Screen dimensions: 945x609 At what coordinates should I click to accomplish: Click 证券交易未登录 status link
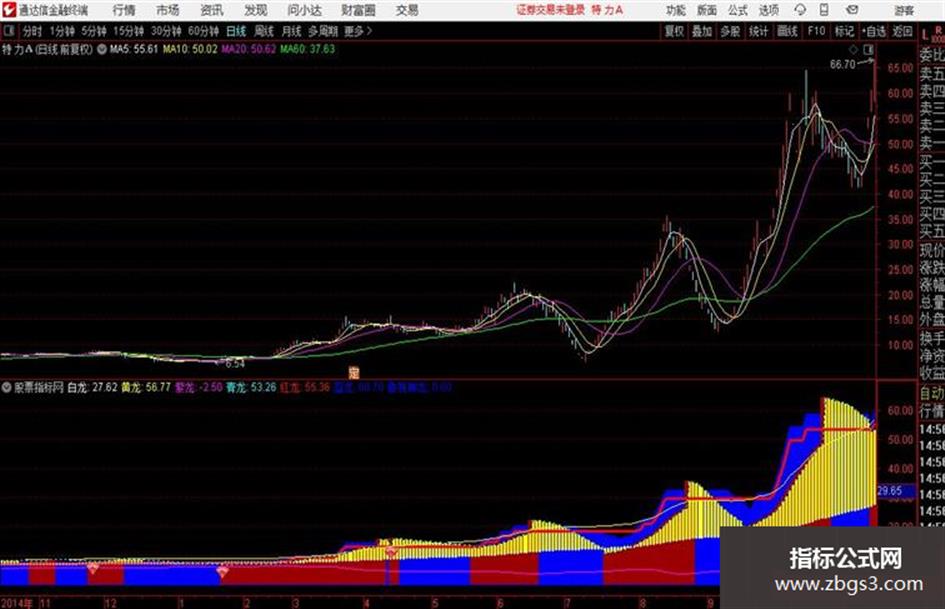coord(551,10)
